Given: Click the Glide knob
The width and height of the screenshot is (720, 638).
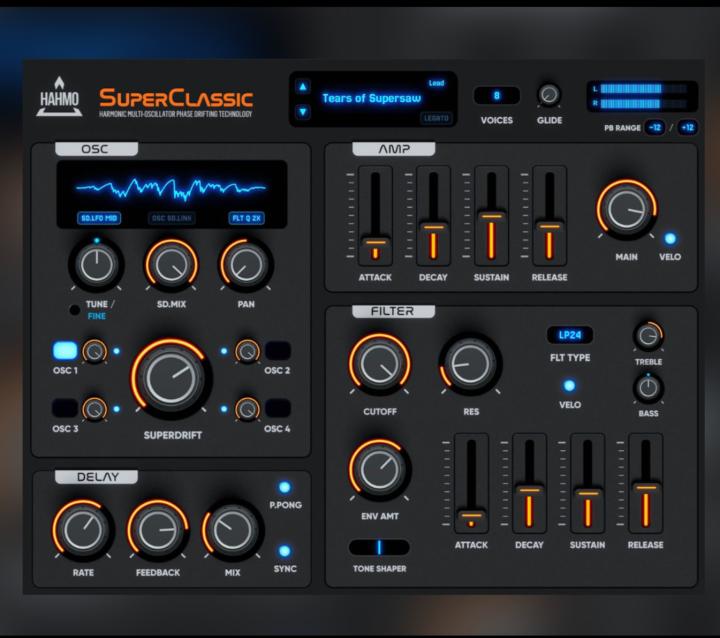Looking at the screenshot, I should click(549, 95).
